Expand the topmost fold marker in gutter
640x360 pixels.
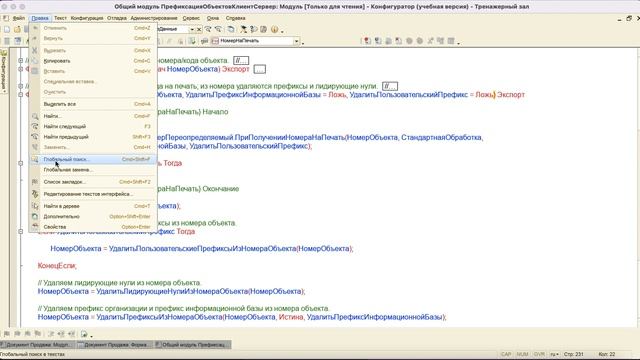pos(21,60)
